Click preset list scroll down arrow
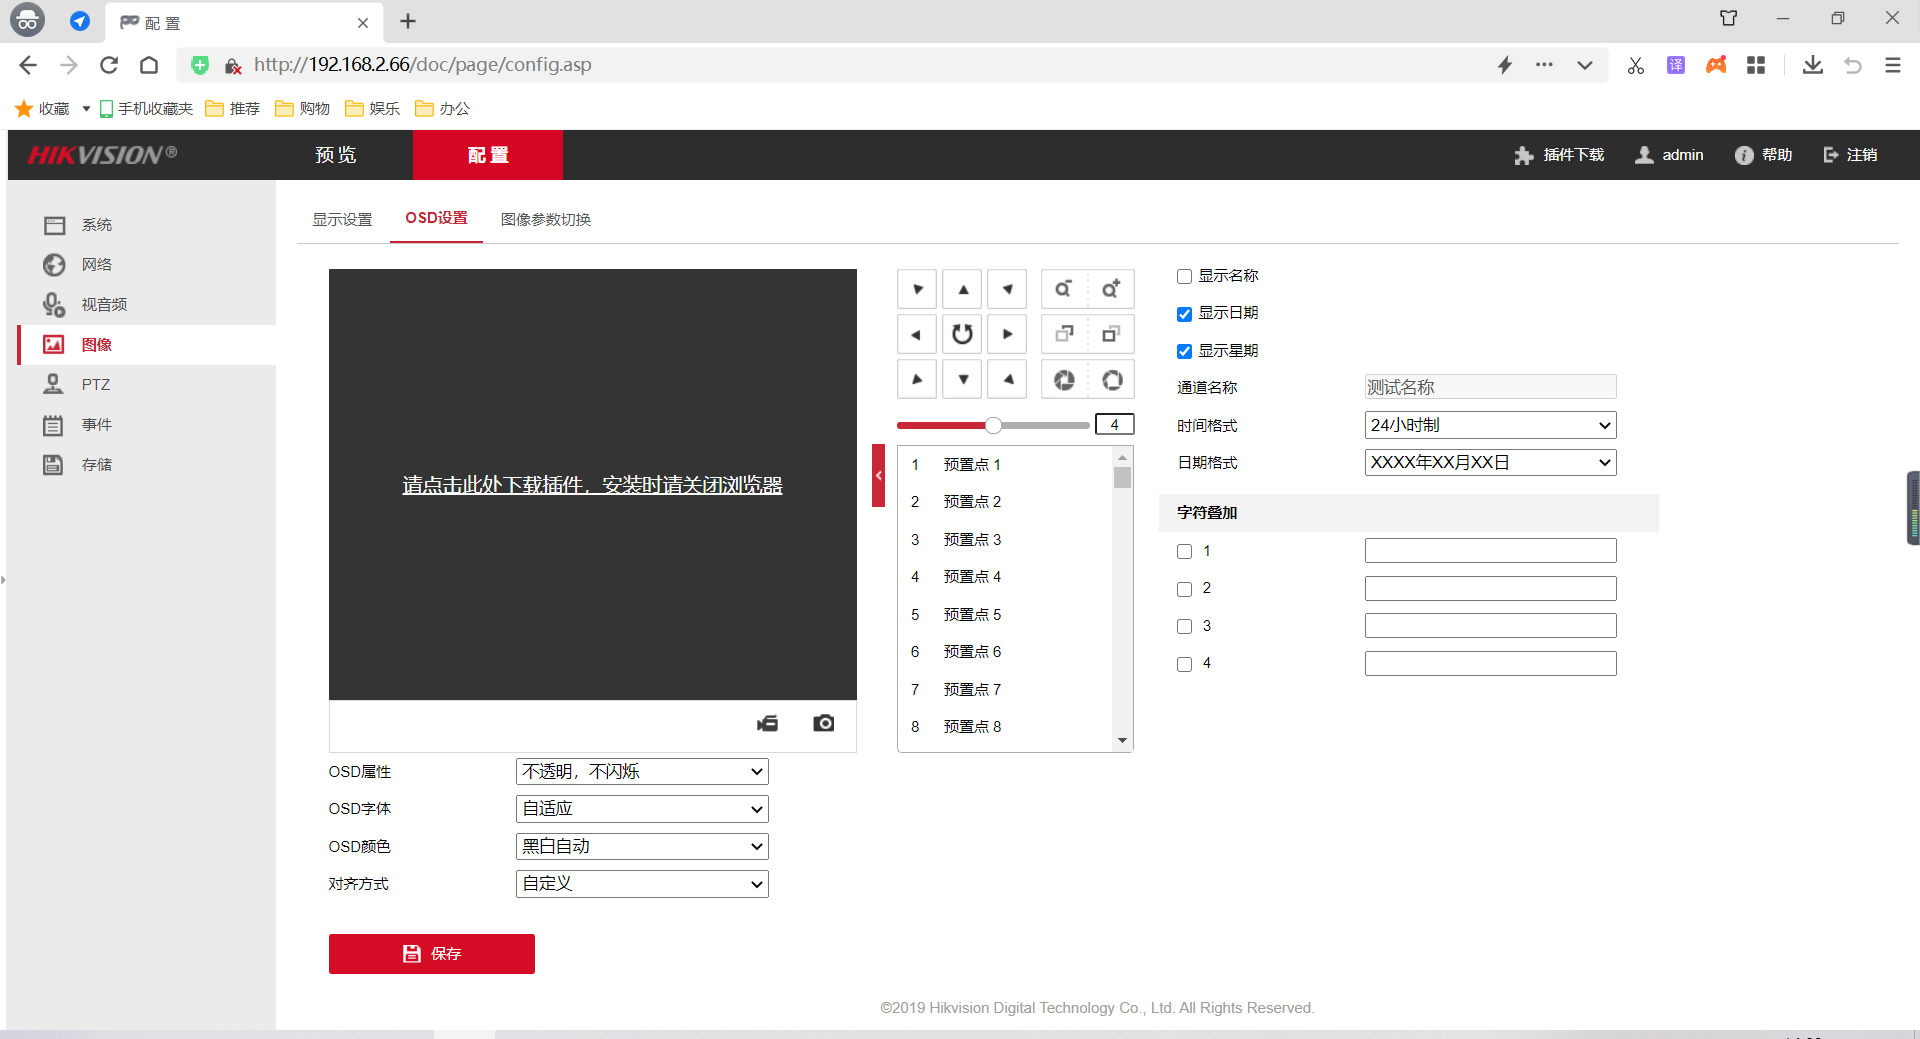This screenshot has width=1920, height=1039. [1122, 741]
